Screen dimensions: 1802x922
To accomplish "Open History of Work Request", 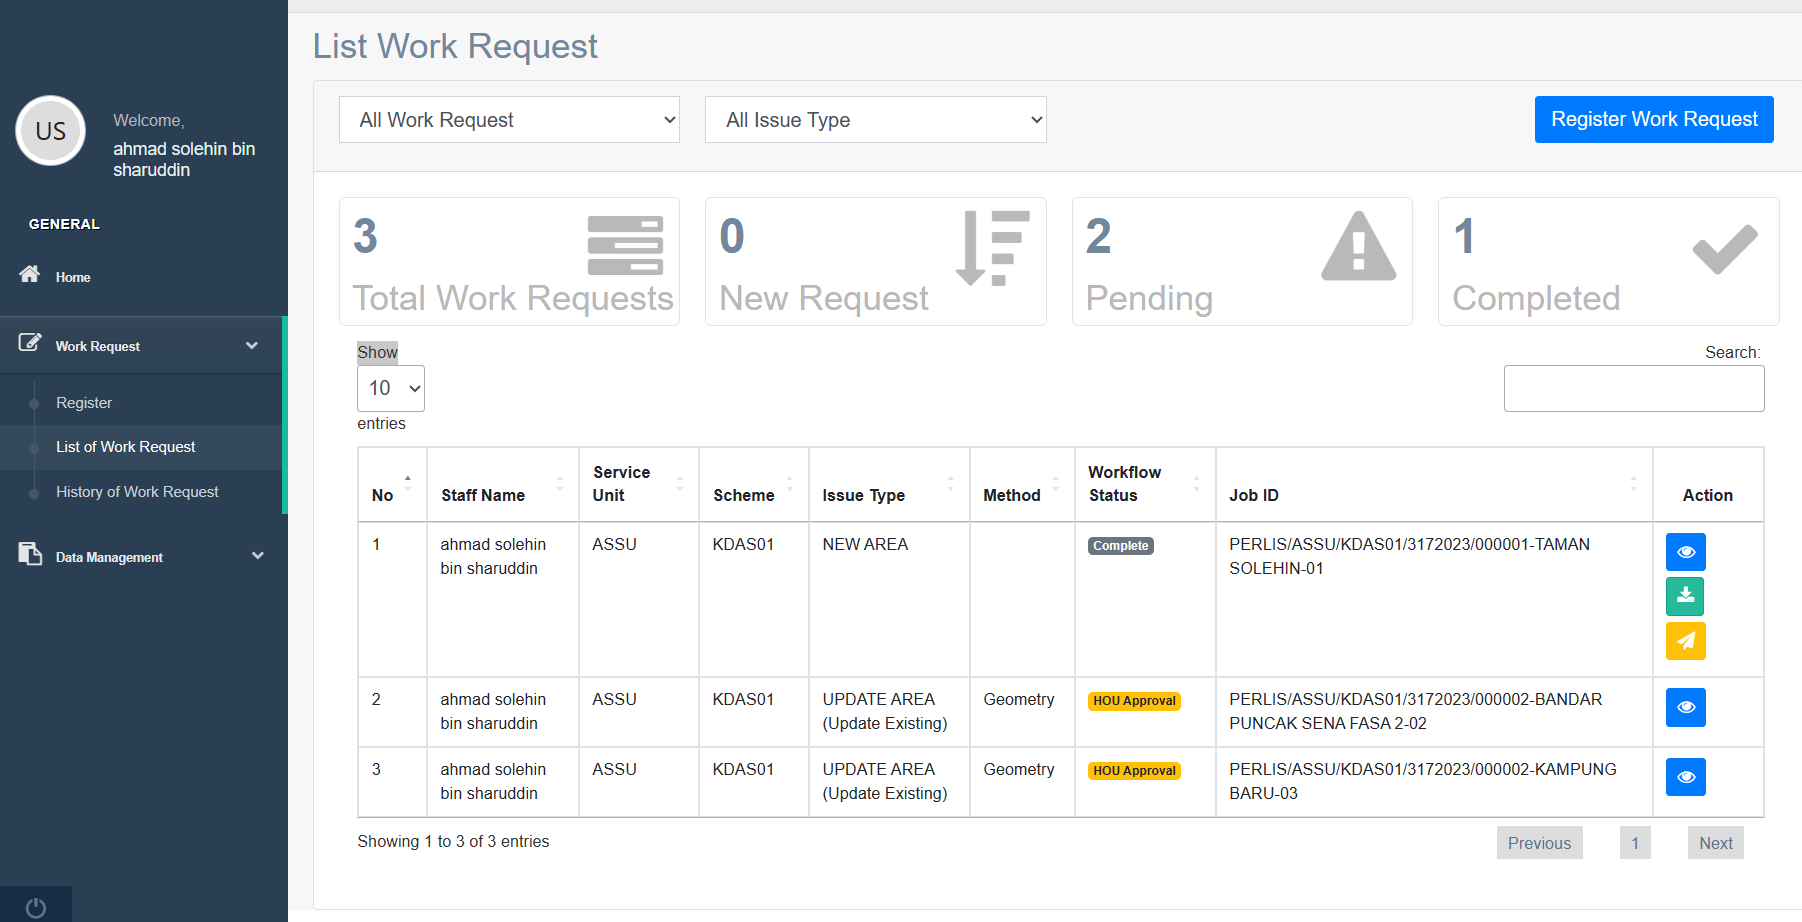I will (137, 492).
